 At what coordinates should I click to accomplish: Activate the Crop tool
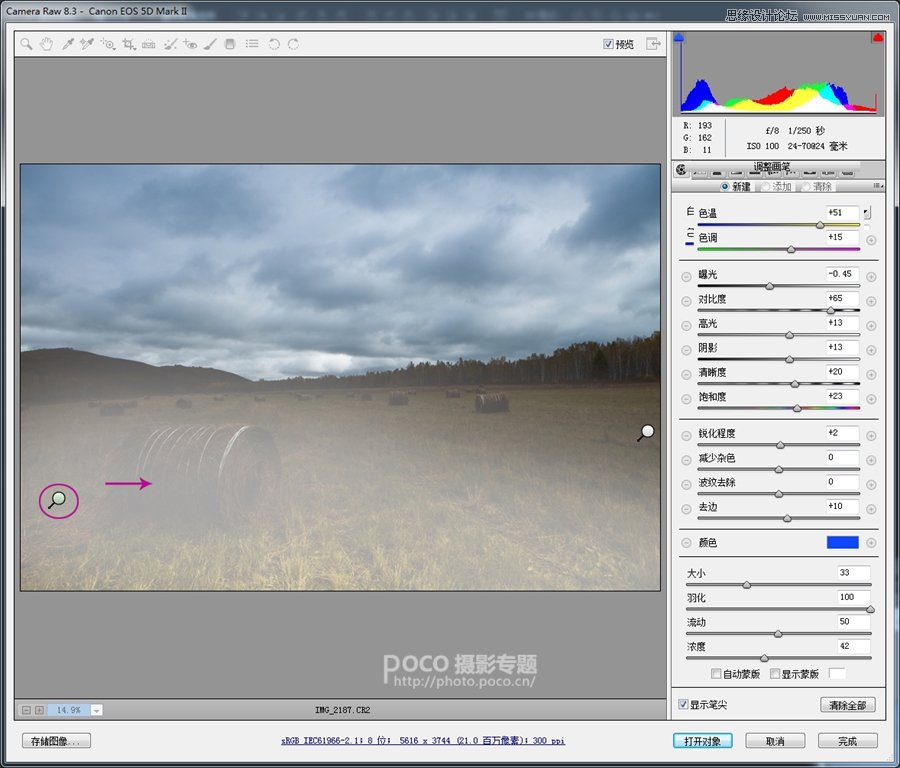point(128,44)
